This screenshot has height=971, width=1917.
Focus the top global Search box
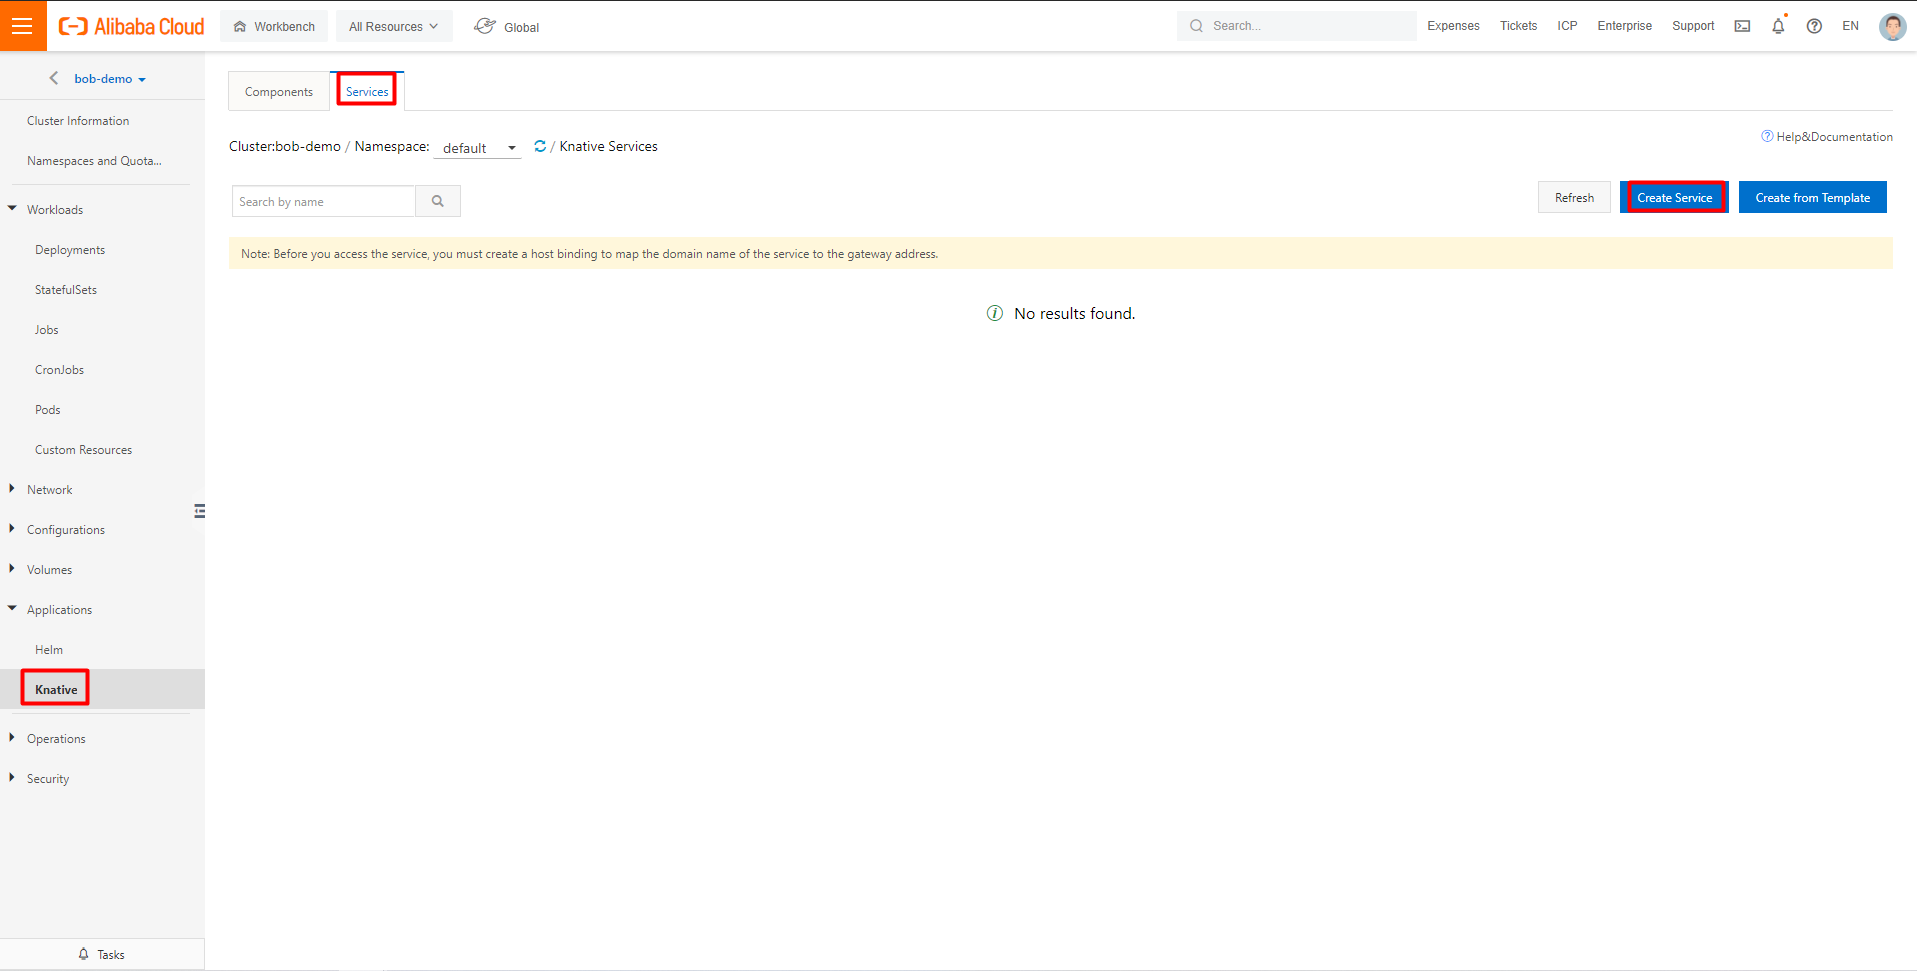1296,26
